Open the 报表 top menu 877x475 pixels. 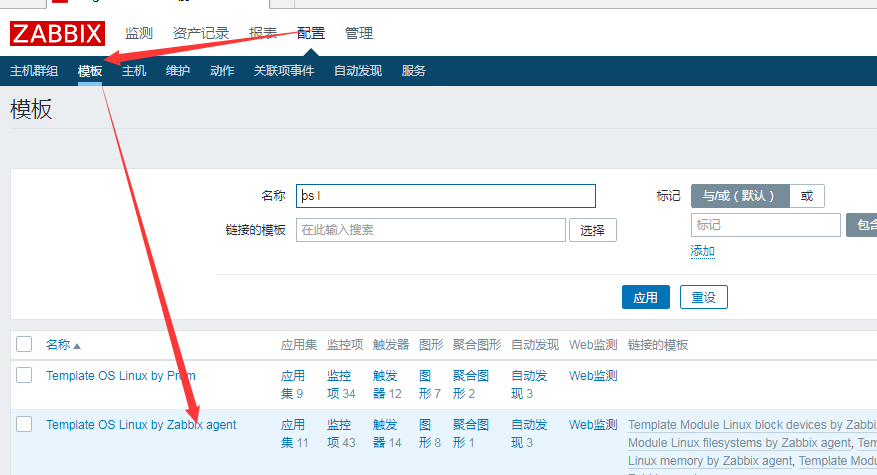[263, 34]
